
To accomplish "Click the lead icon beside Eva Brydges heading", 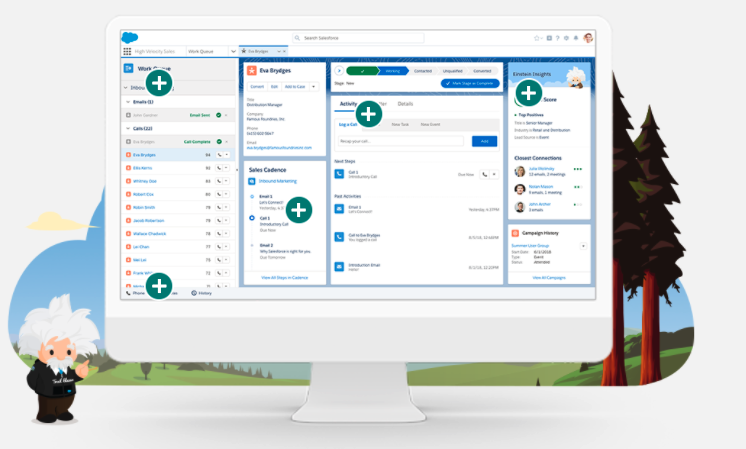I will 252,70.
